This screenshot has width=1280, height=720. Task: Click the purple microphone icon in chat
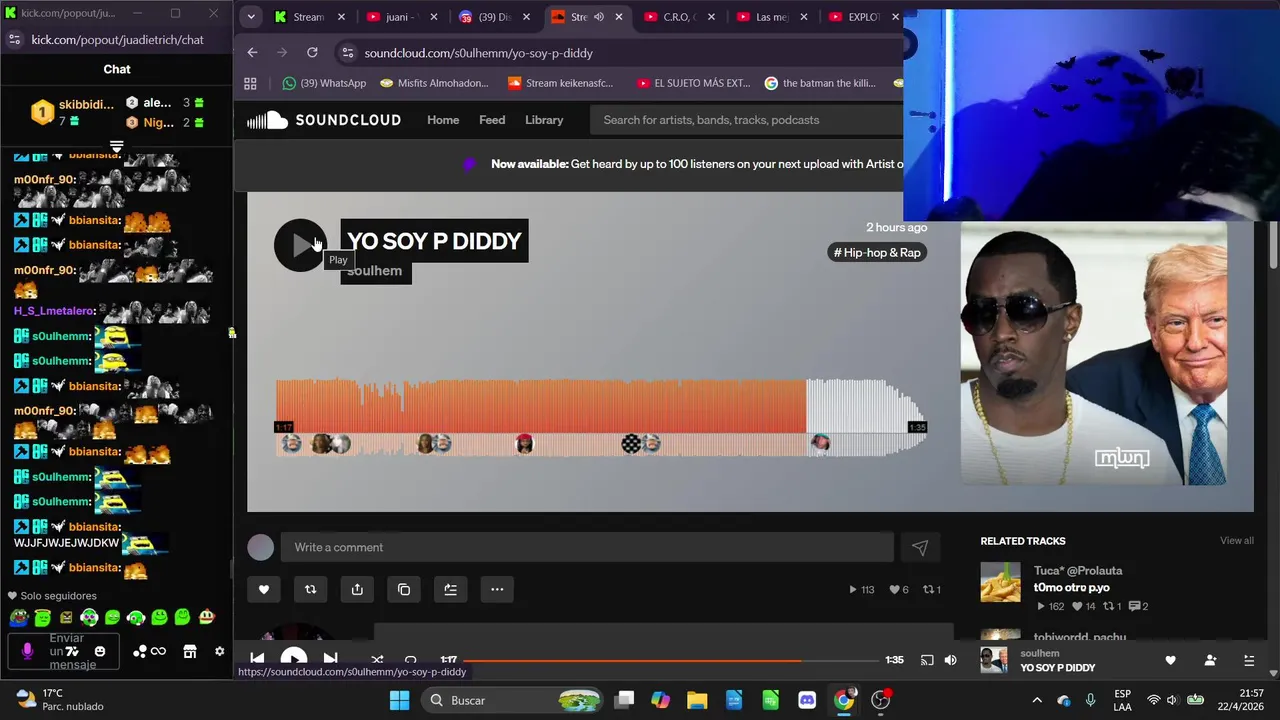pos(27,652)
